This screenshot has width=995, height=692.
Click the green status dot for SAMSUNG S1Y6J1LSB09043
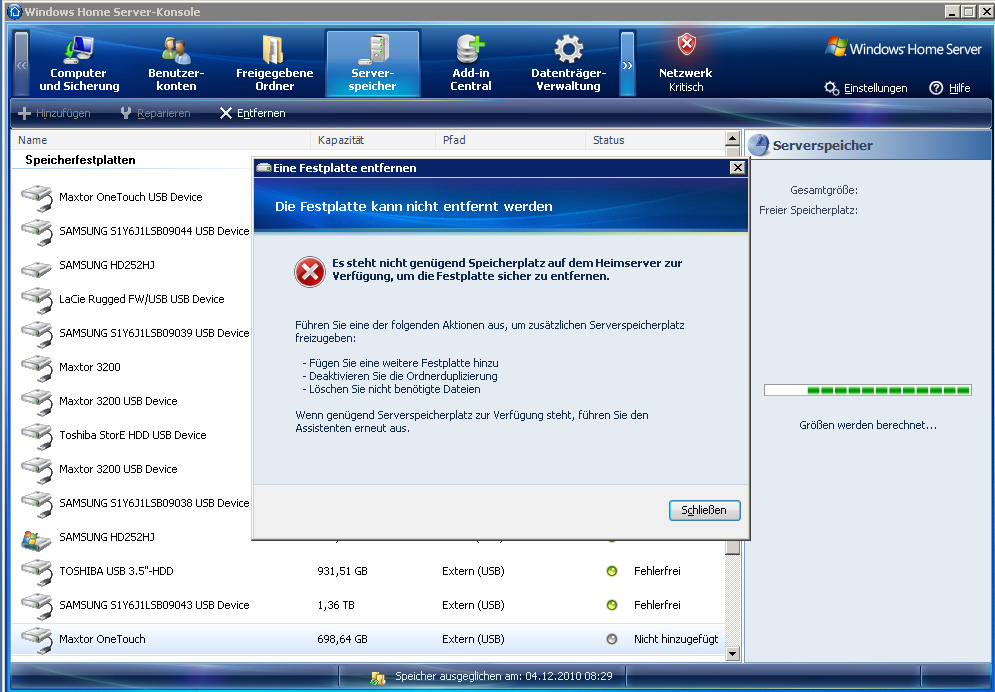coord(612,605)
